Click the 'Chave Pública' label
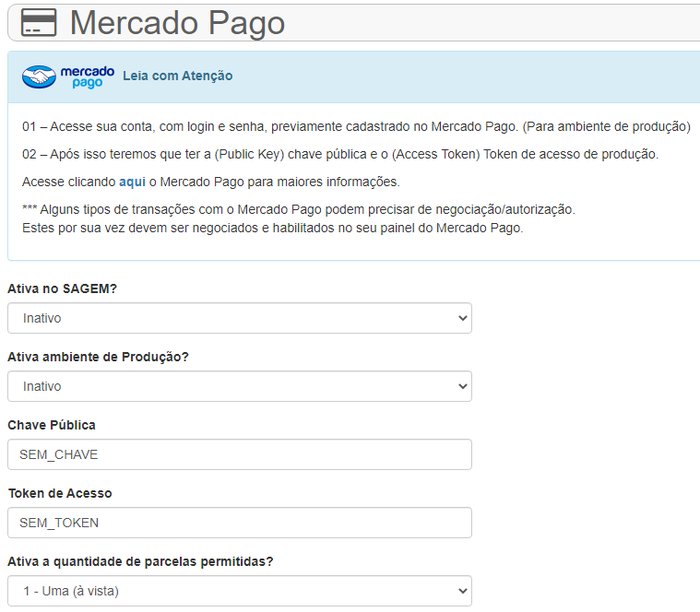 pyautogui.click(x=51, y=425)
